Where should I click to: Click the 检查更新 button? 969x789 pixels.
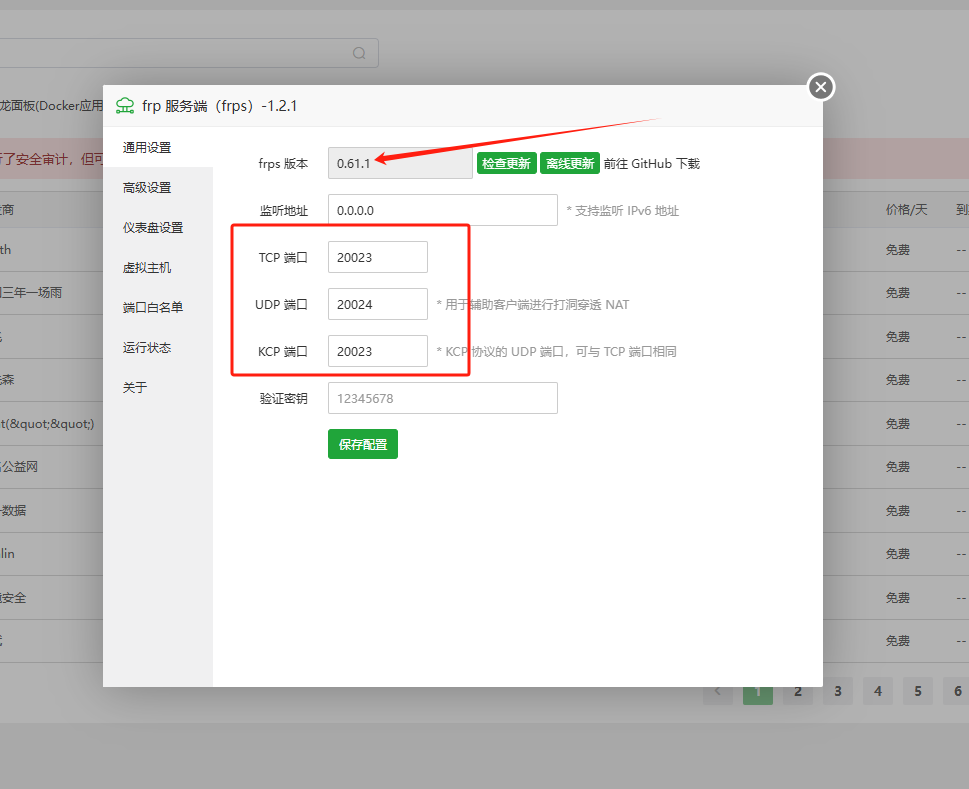coord(506,164)
